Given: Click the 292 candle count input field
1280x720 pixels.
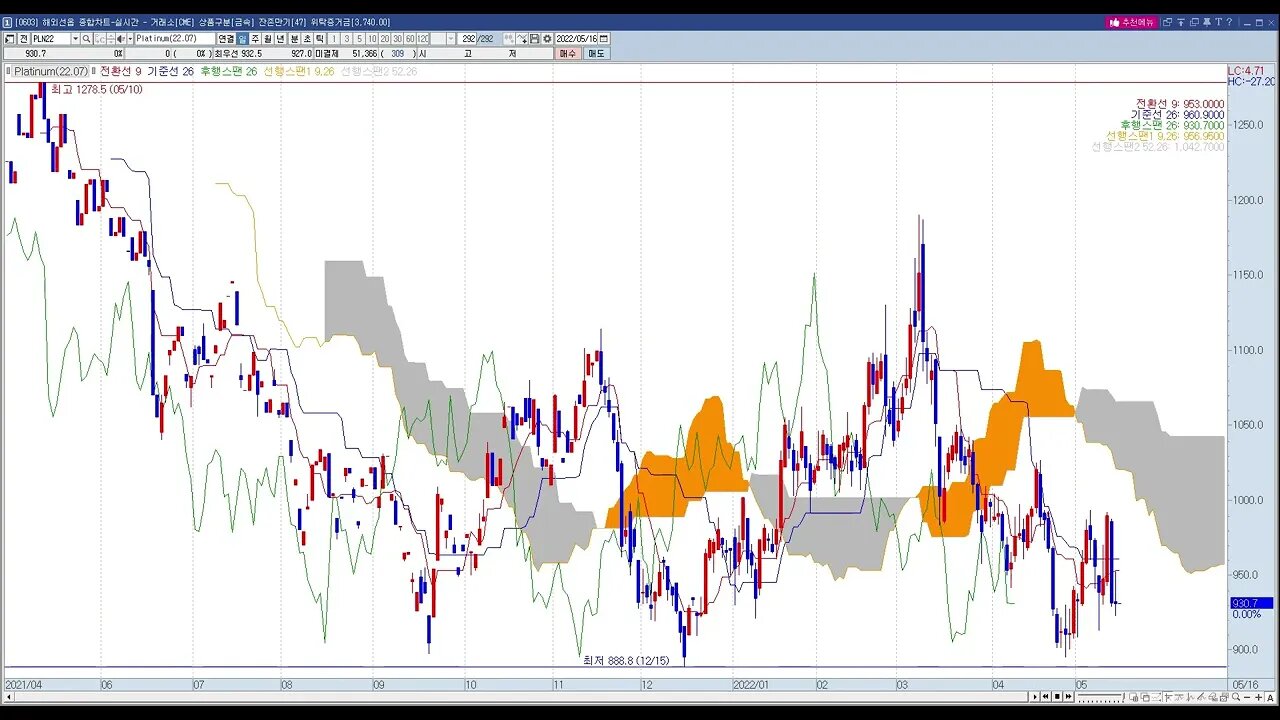Looking at the screenshot, I should coord(469,38).
